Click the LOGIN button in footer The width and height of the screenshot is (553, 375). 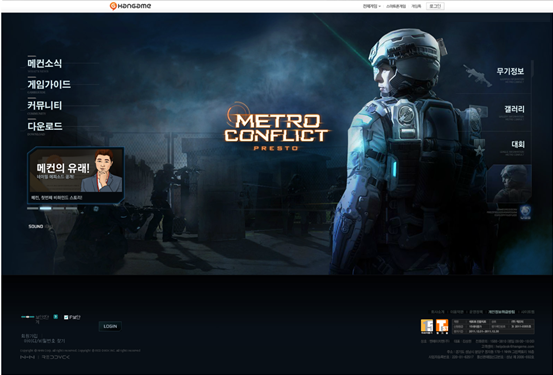[110, 326]
